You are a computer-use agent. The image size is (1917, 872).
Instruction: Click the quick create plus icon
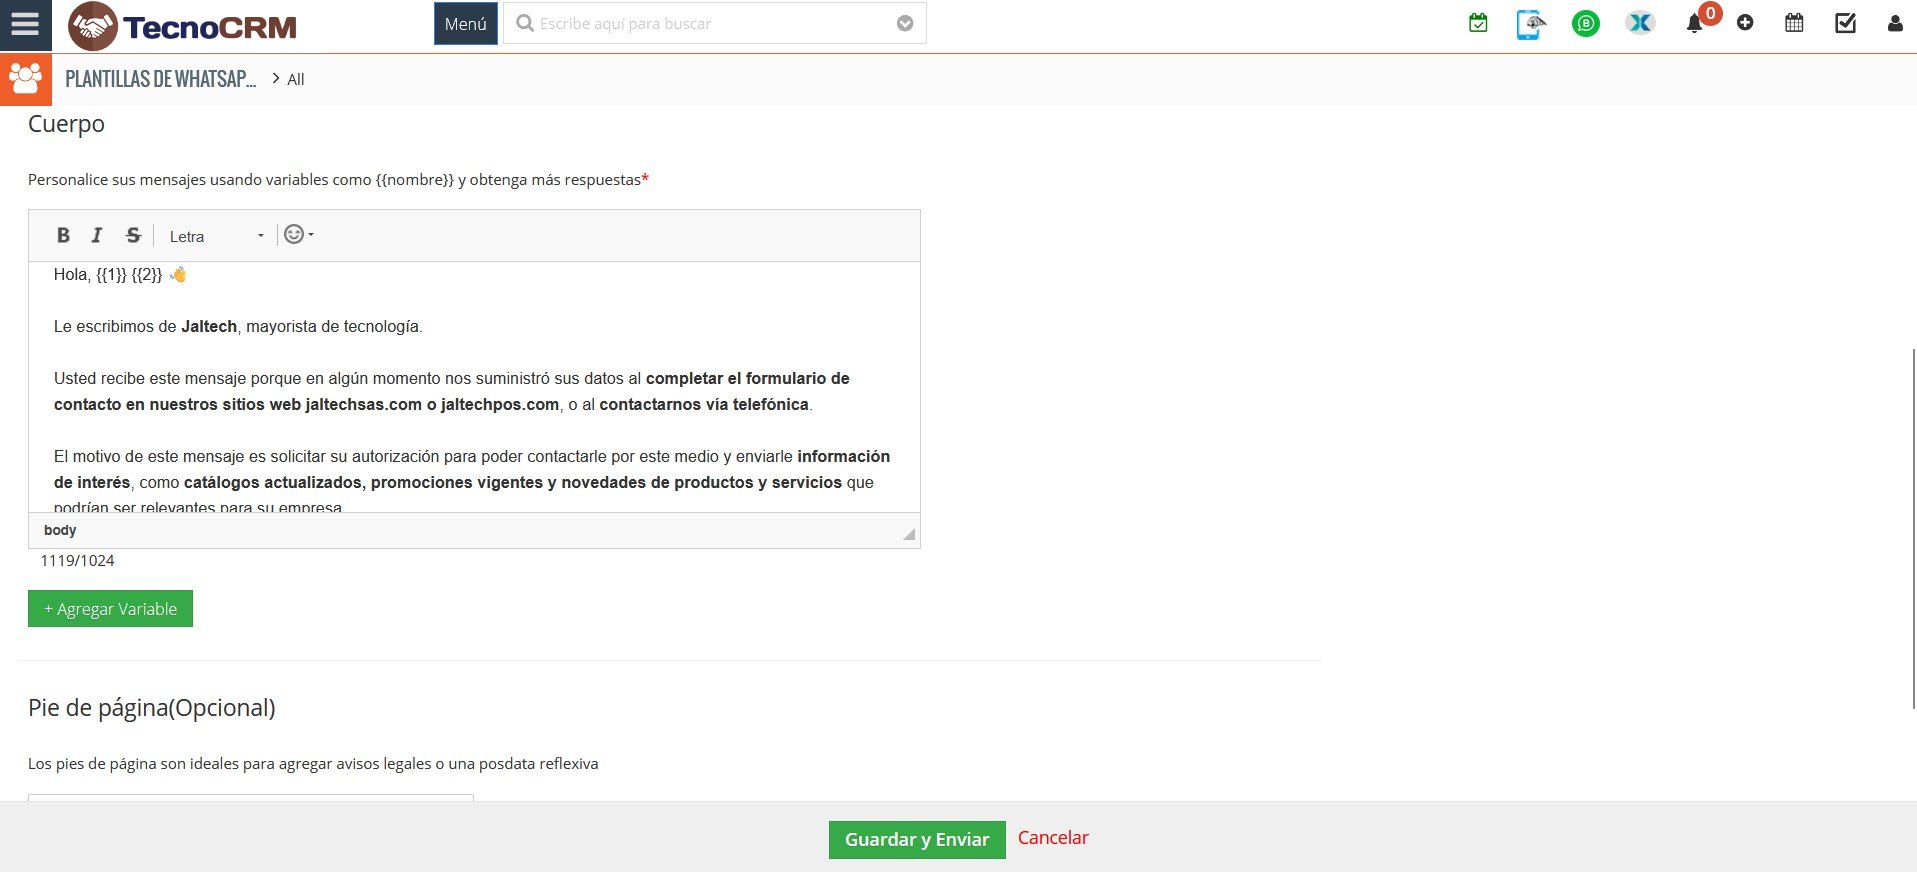point(1745,23)
